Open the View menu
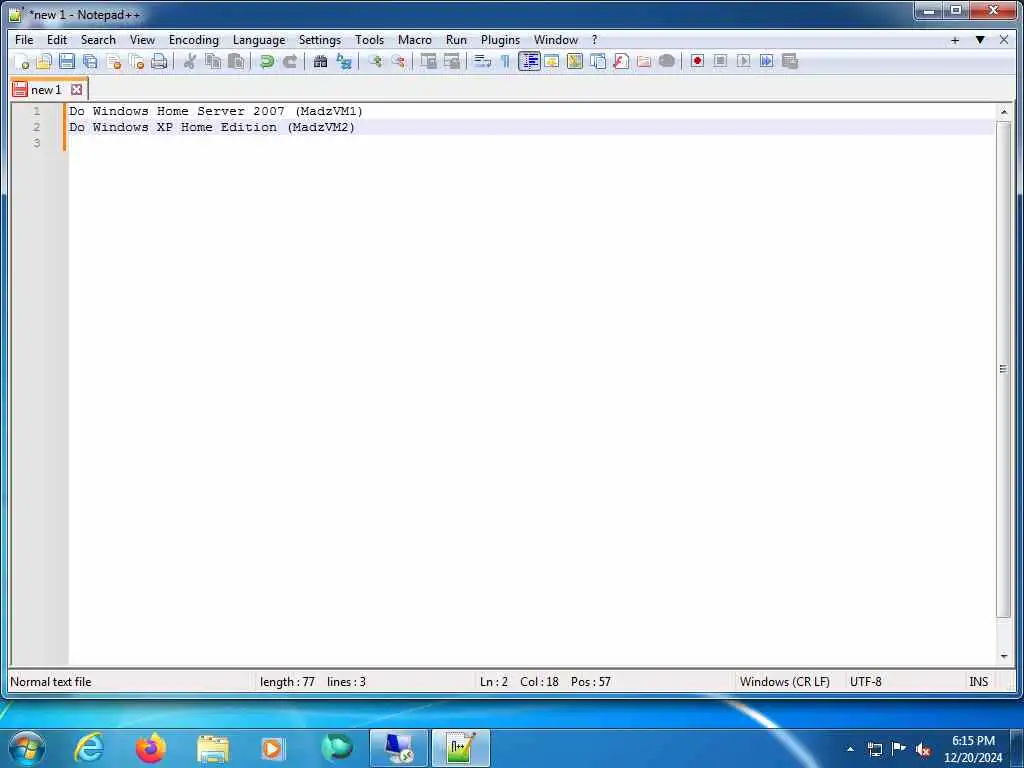The height and width of the screenshot is (768, 1024). (142, 40)
